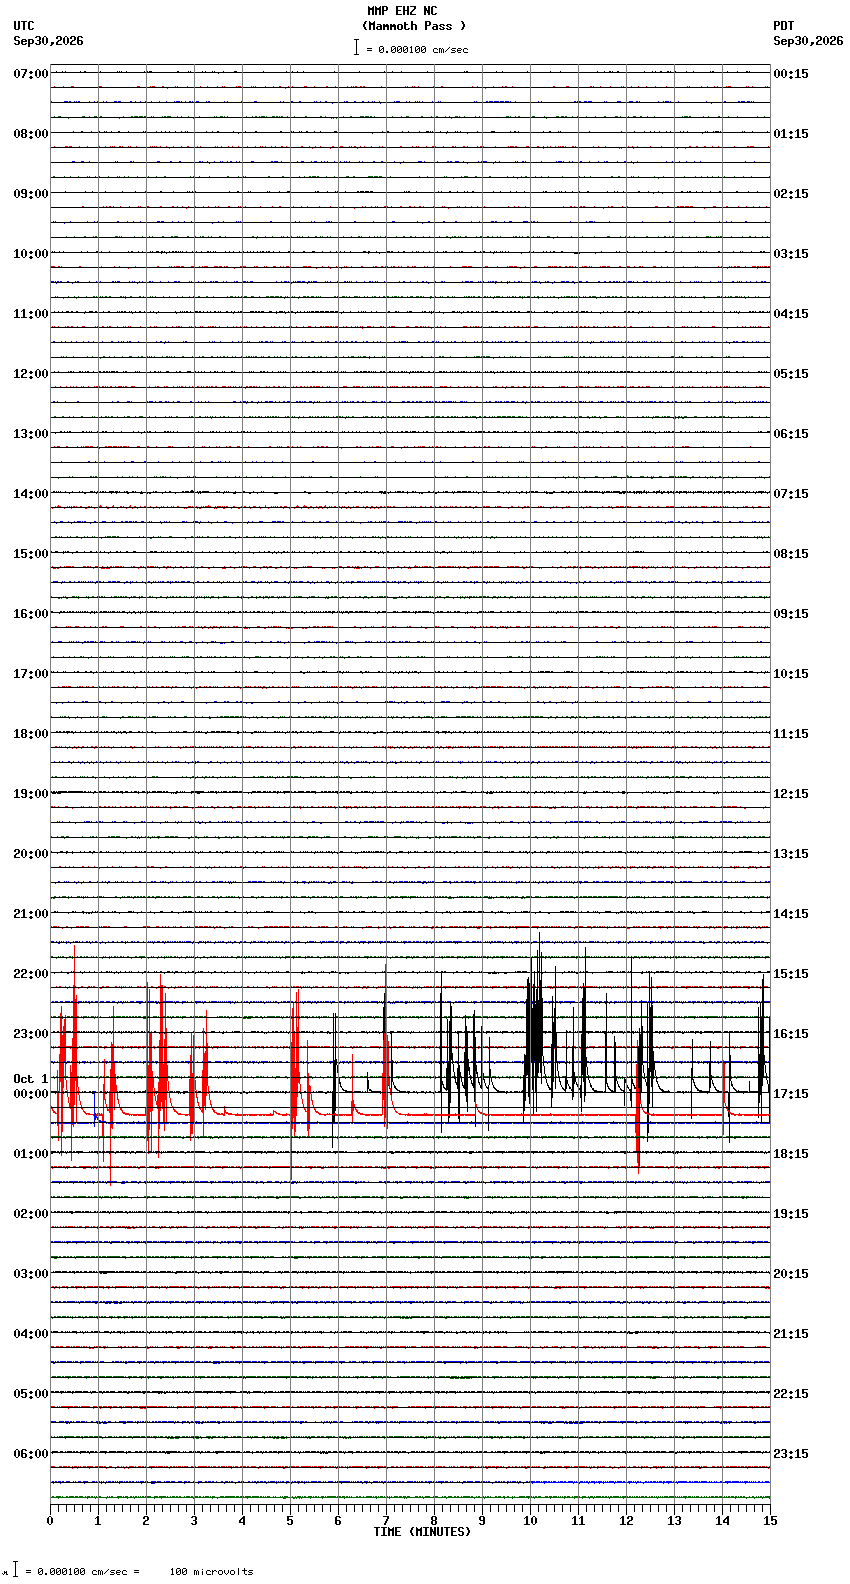
Task: Click the 04:15 PDT time label
Action: click(791, 314)
